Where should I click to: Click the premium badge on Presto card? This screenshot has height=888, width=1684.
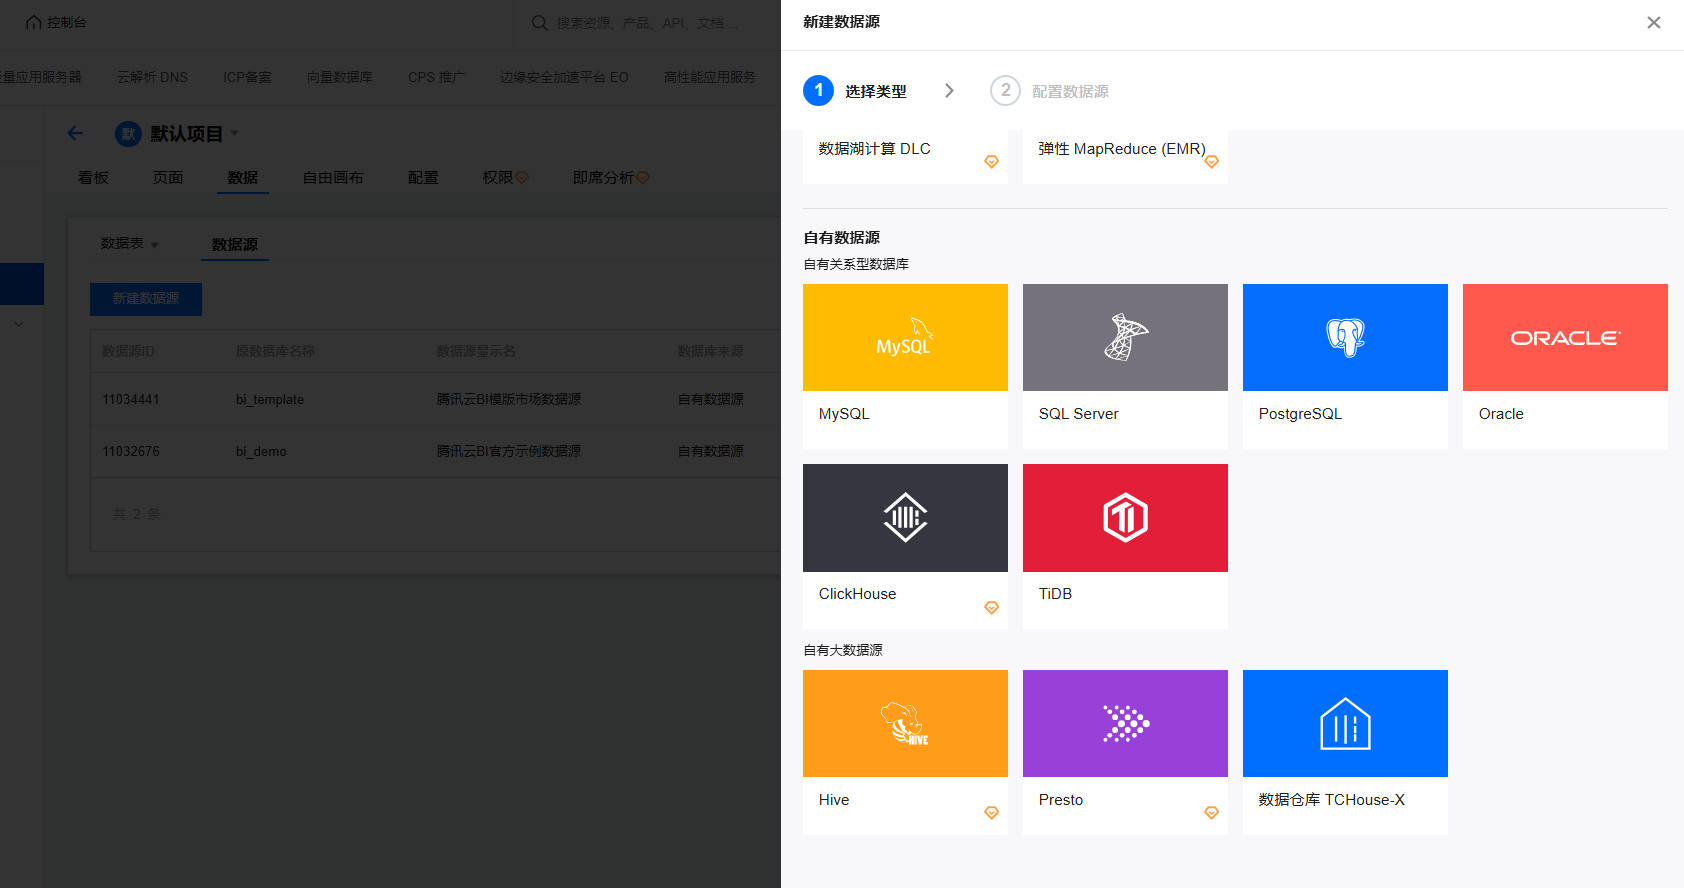pyautogui.click(x=1211, y=813)
